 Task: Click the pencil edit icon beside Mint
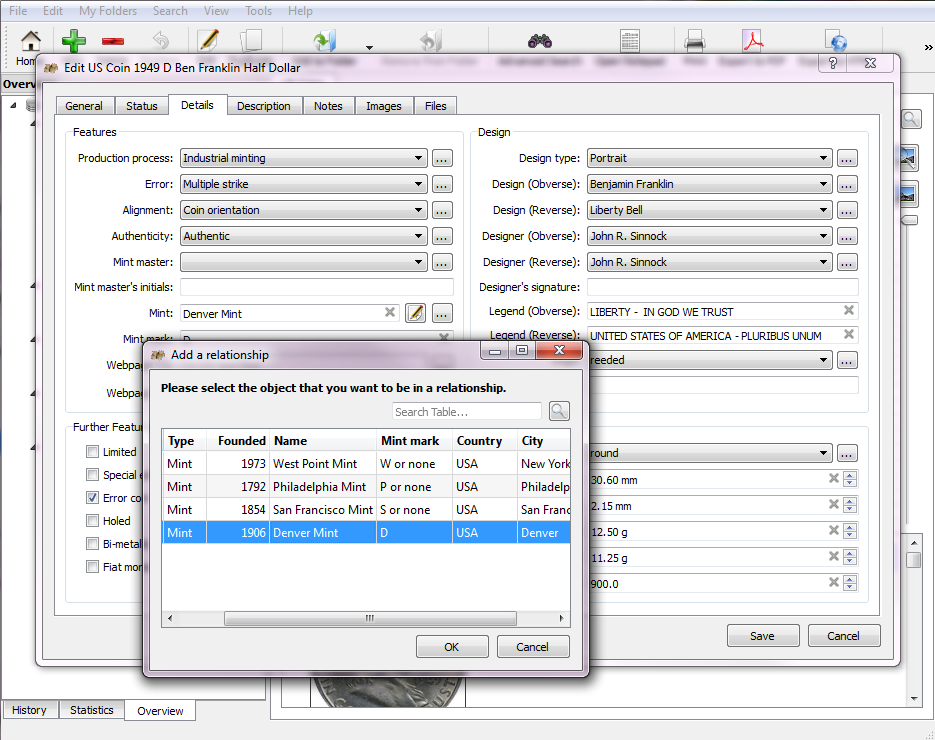click(x=416, y=313)
